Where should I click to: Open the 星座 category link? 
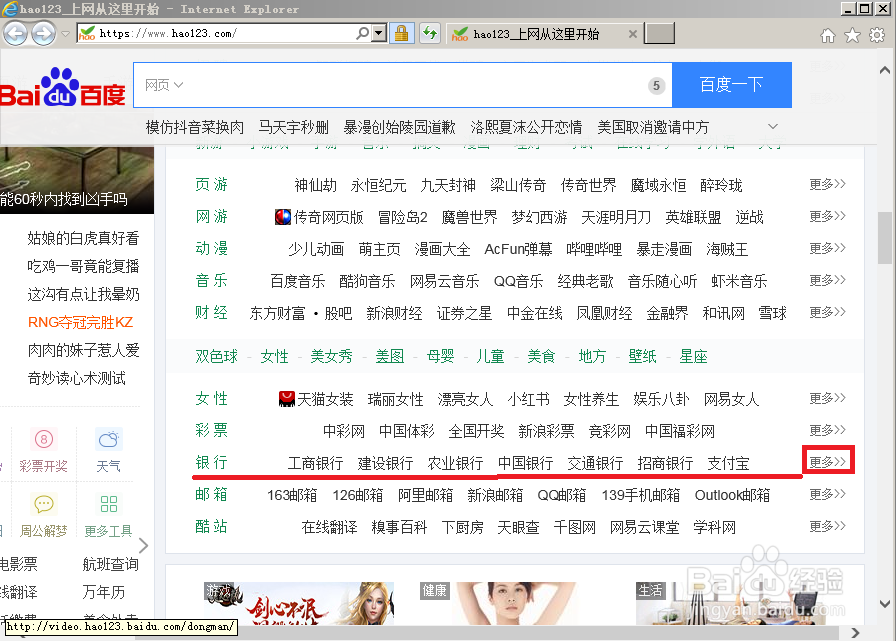pos(693,356)
